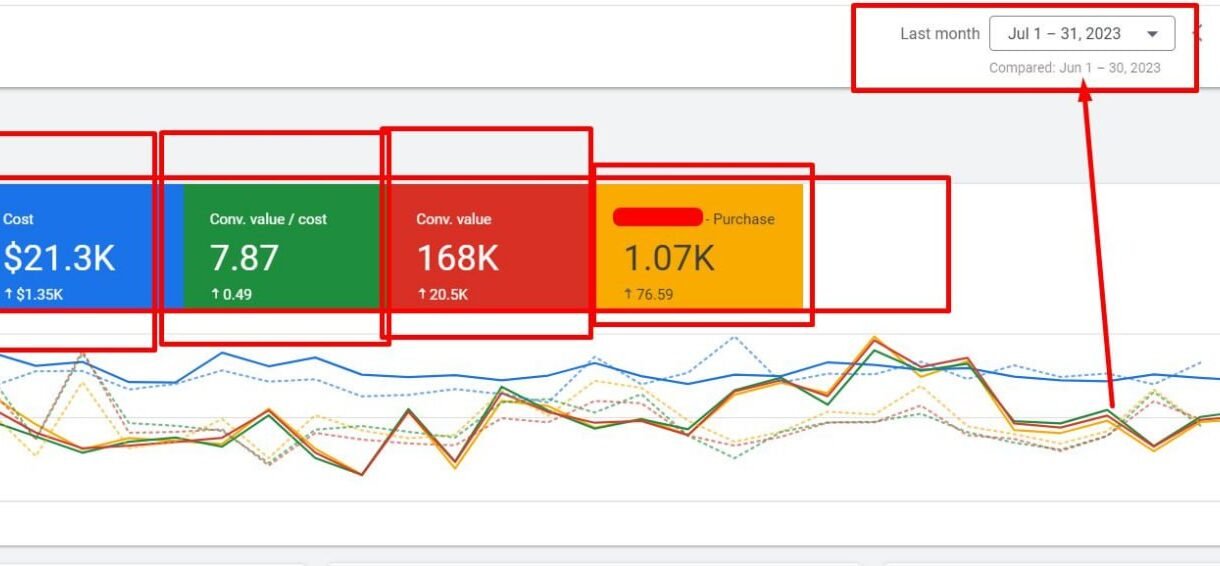Click the 7.87 conv. value / cost figure

click(244, 258)
